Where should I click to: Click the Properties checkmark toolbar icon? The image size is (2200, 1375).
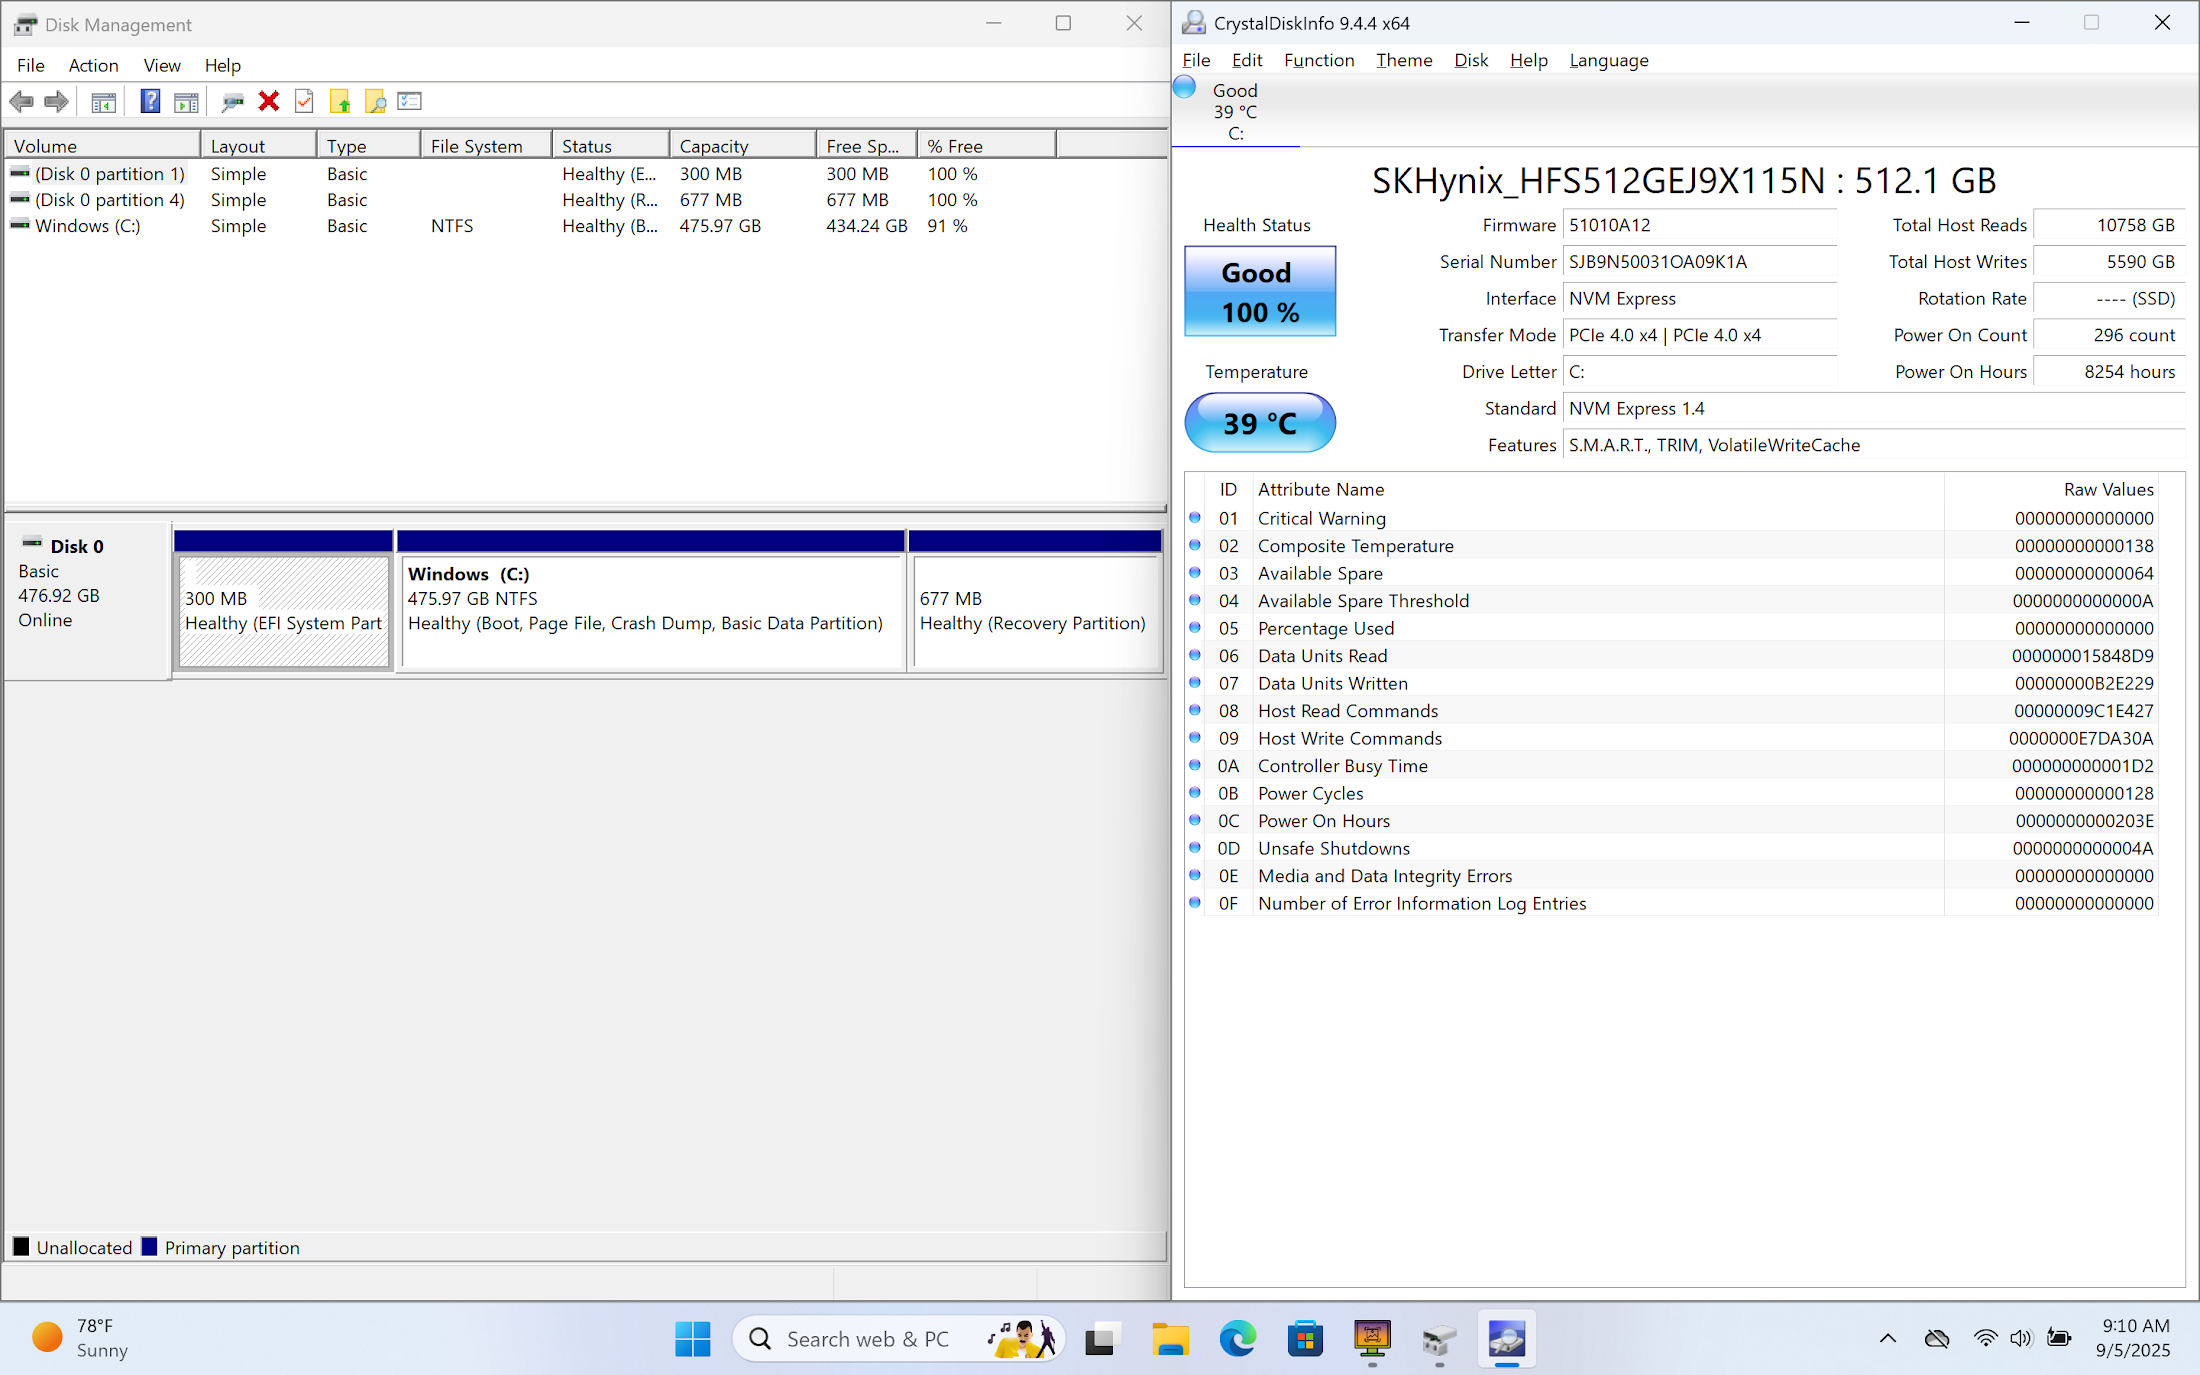(x=304, y=101)
